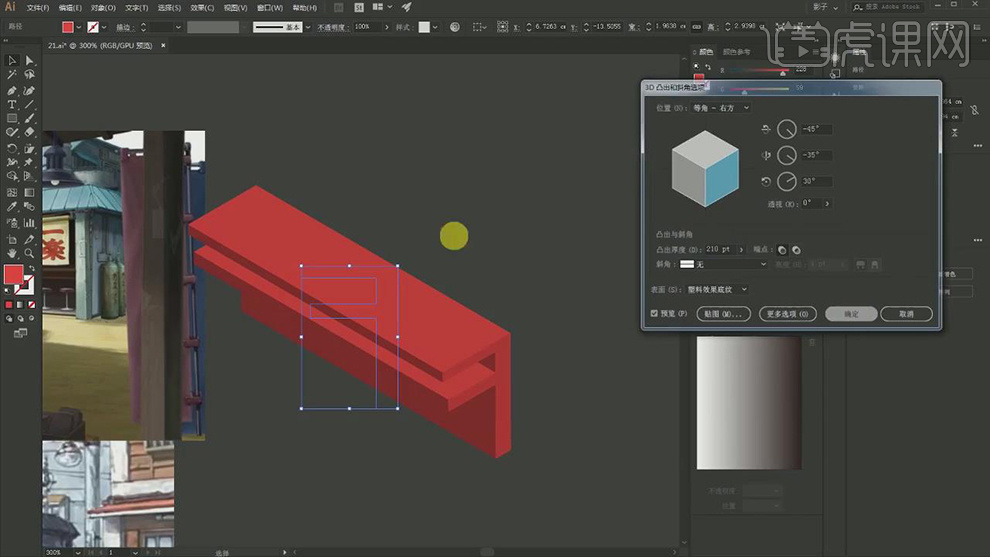Click the red fill color swatch in toolbar
The image size is (990, 557).
coord(14,274)
